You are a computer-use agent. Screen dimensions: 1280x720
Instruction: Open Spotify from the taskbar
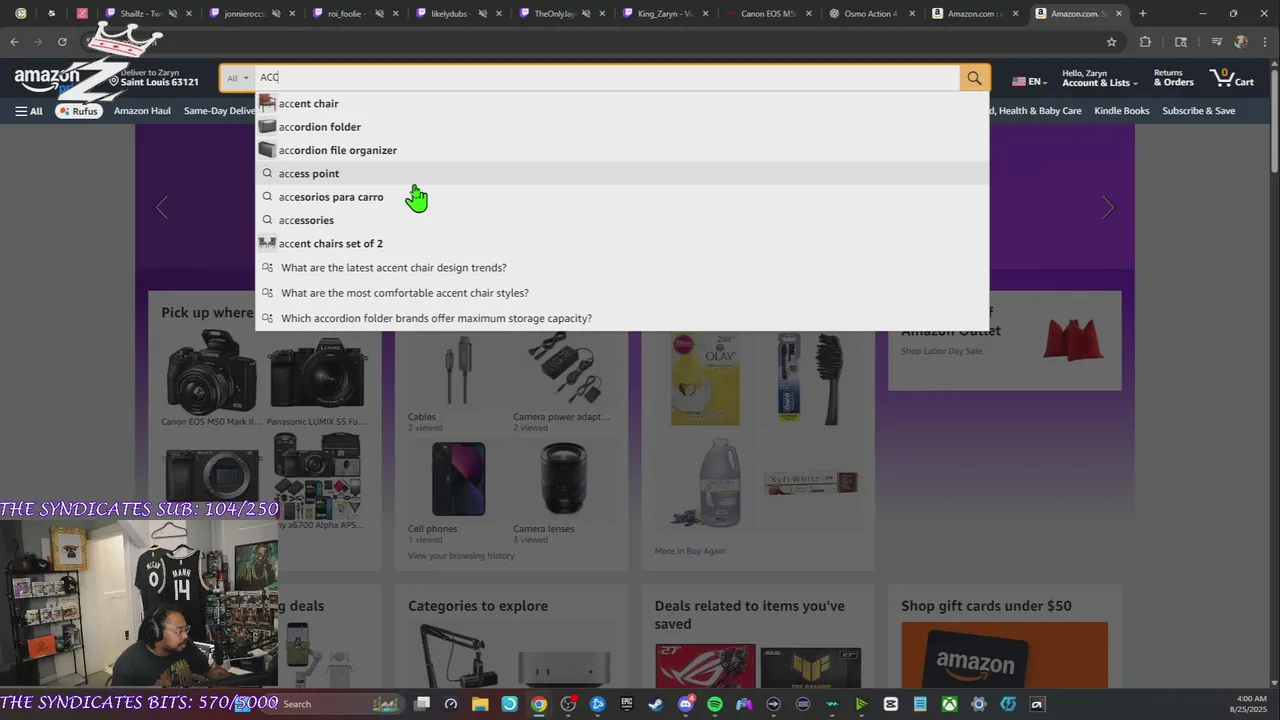(x=714, y=704)
